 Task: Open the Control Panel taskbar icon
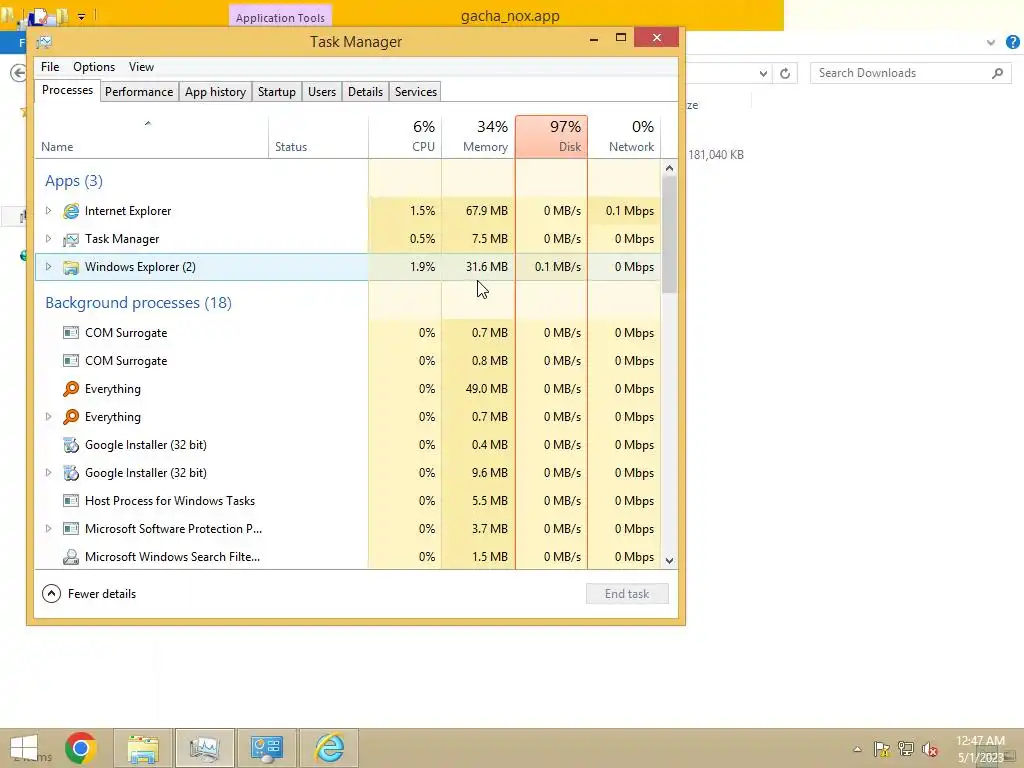(x=266, y=748)
